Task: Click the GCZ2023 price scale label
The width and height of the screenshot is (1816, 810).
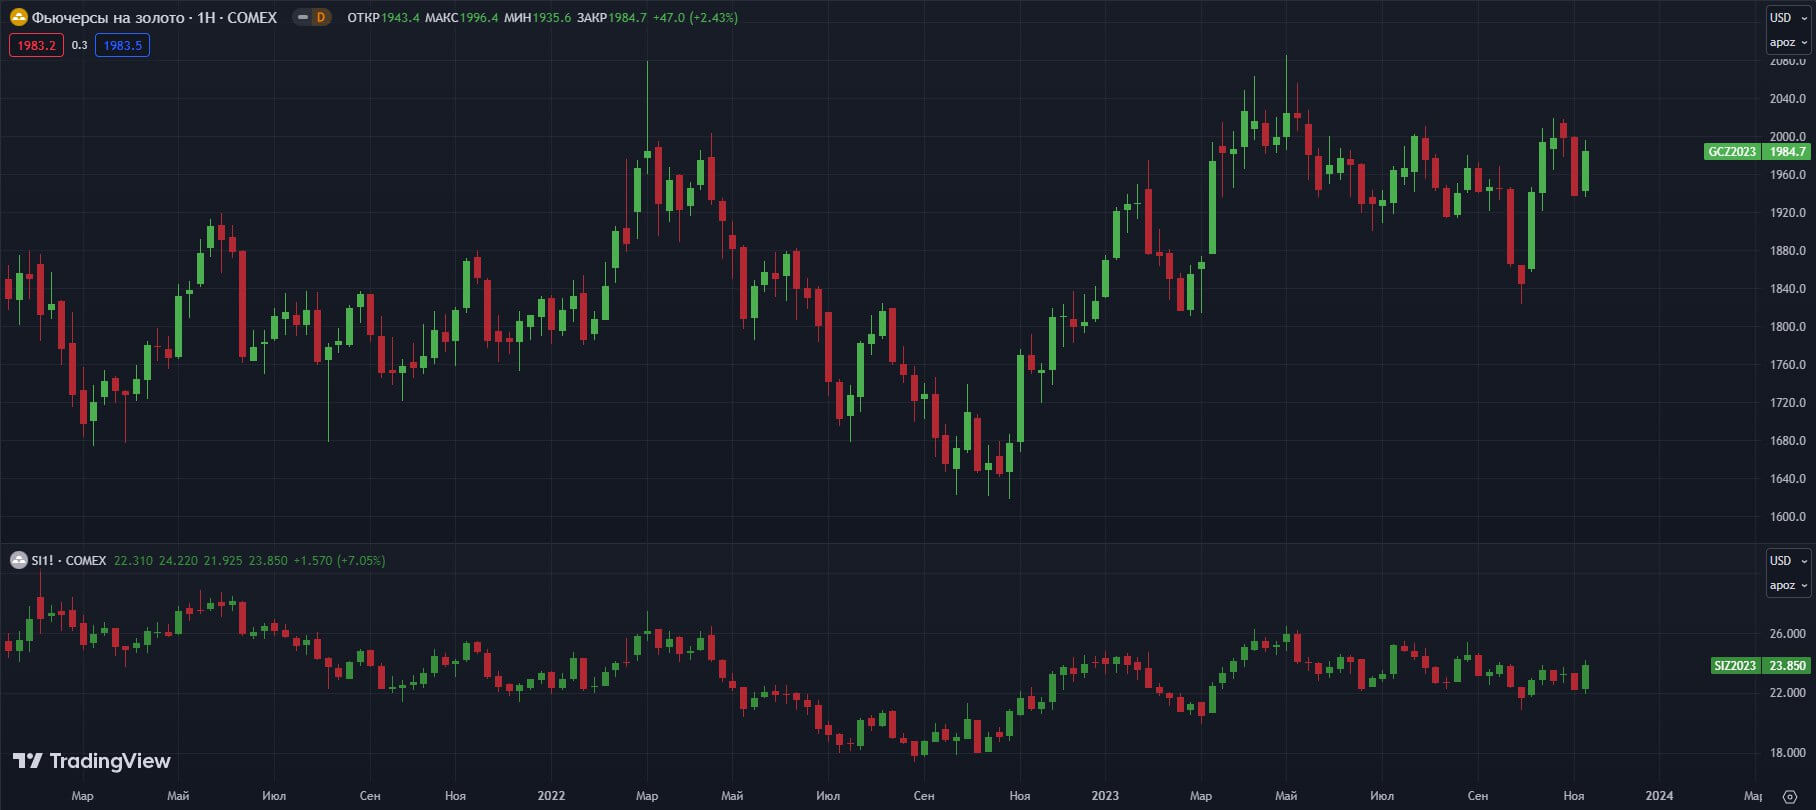Action: tap(1732, 152)
